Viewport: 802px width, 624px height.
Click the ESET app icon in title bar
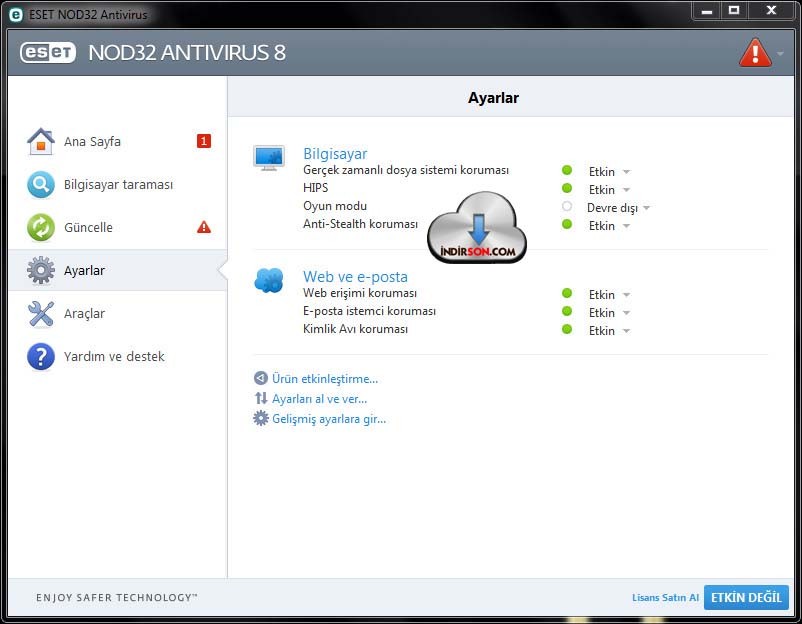(16, 15)
